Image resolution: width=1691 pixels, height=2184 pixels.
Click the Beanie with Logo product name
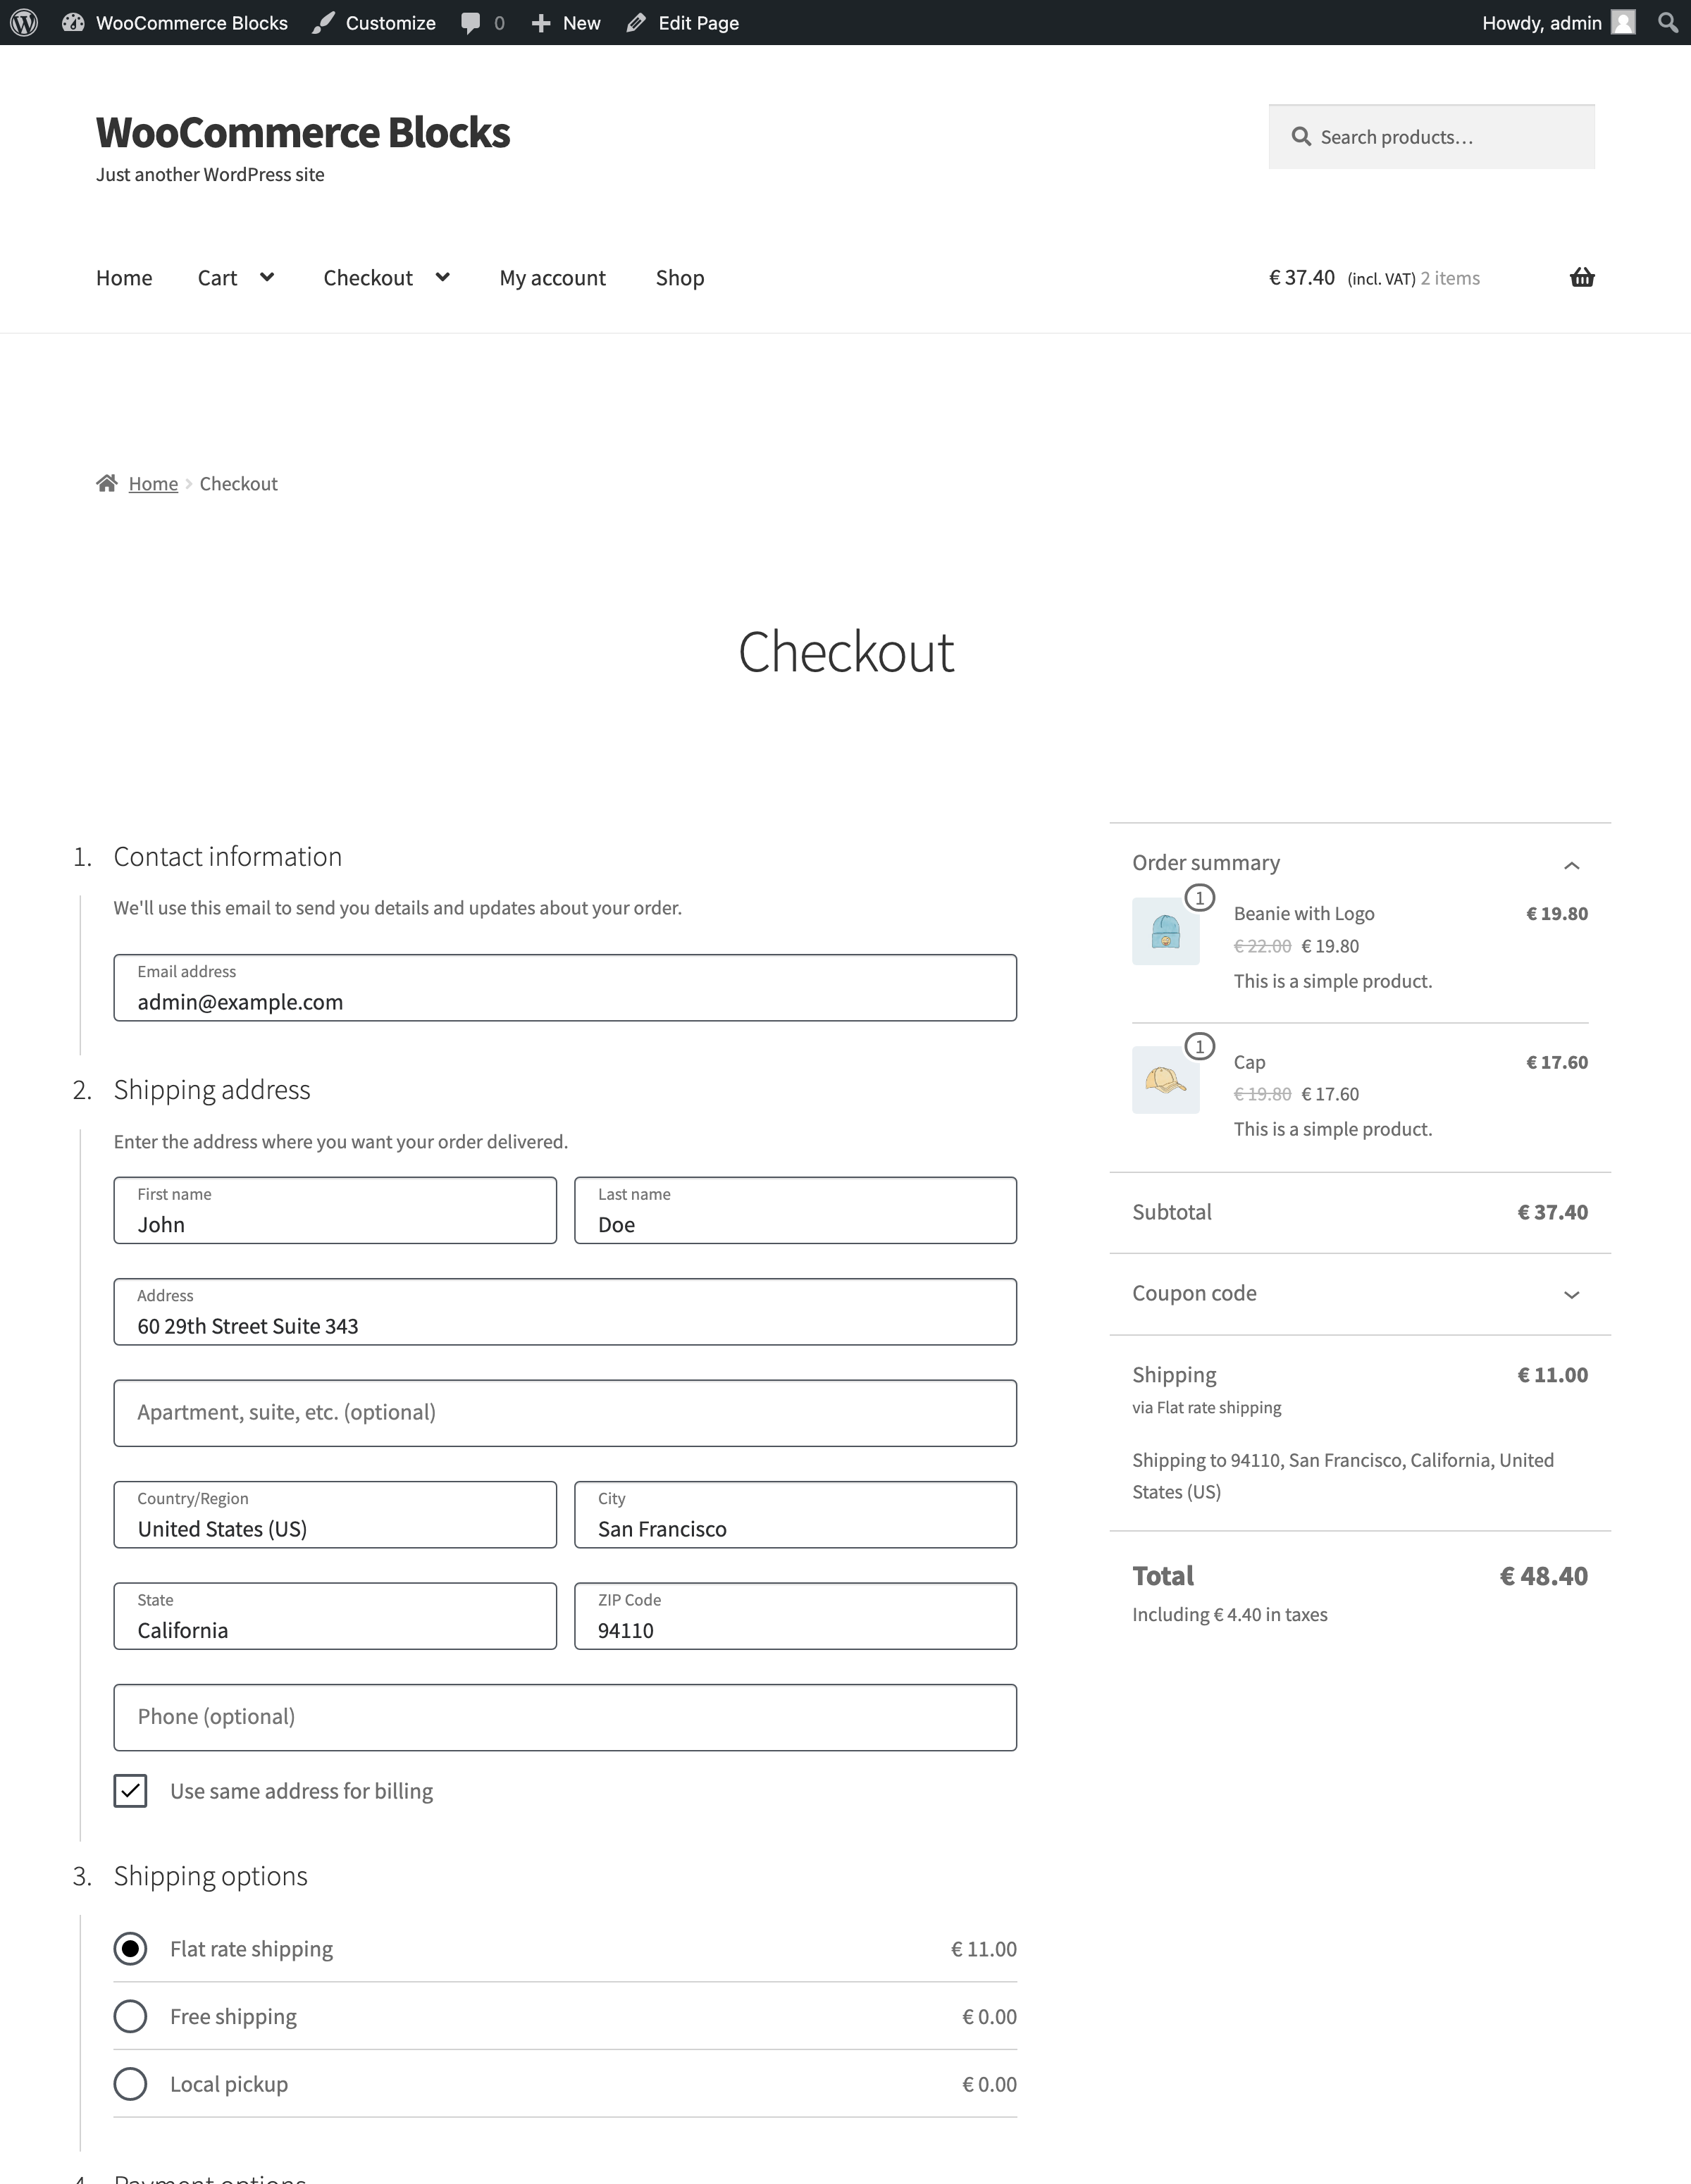1304,913
